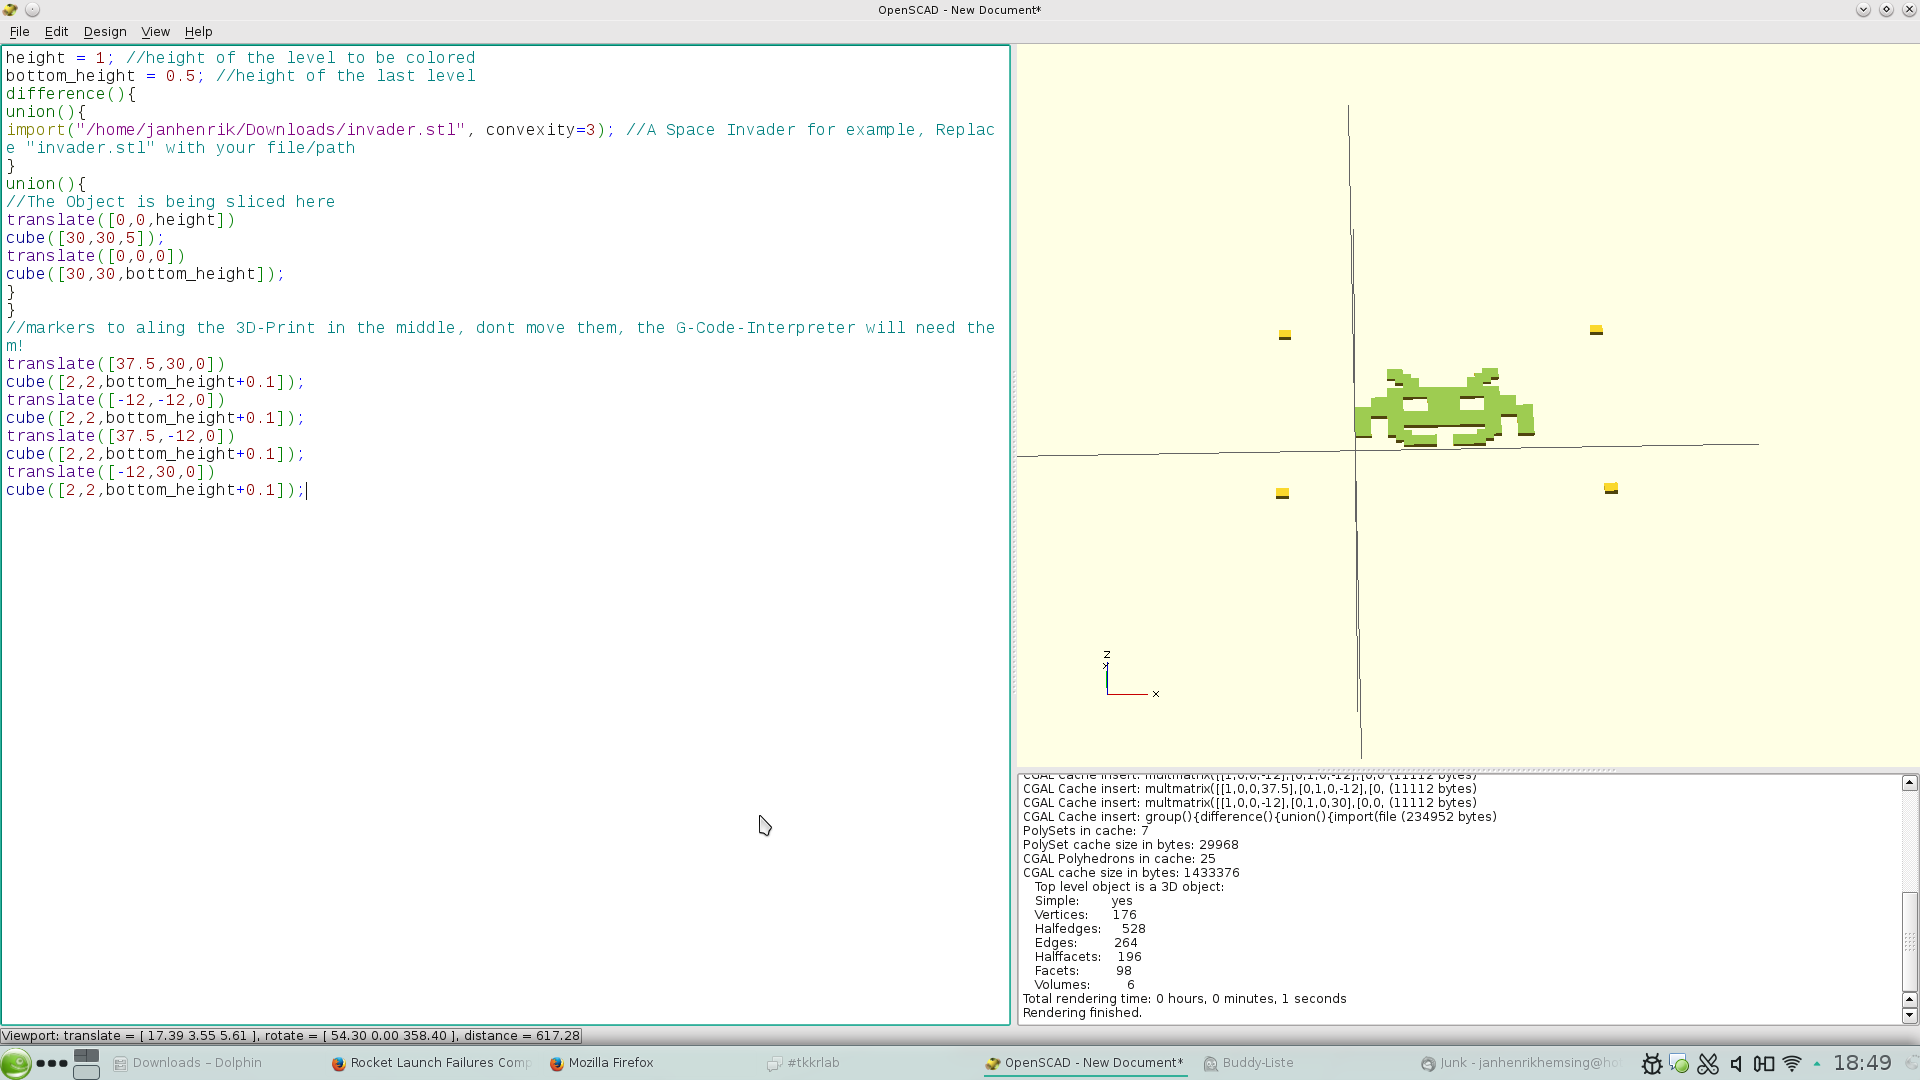Click the 'height = 1' code line

[x=240, y=58]
